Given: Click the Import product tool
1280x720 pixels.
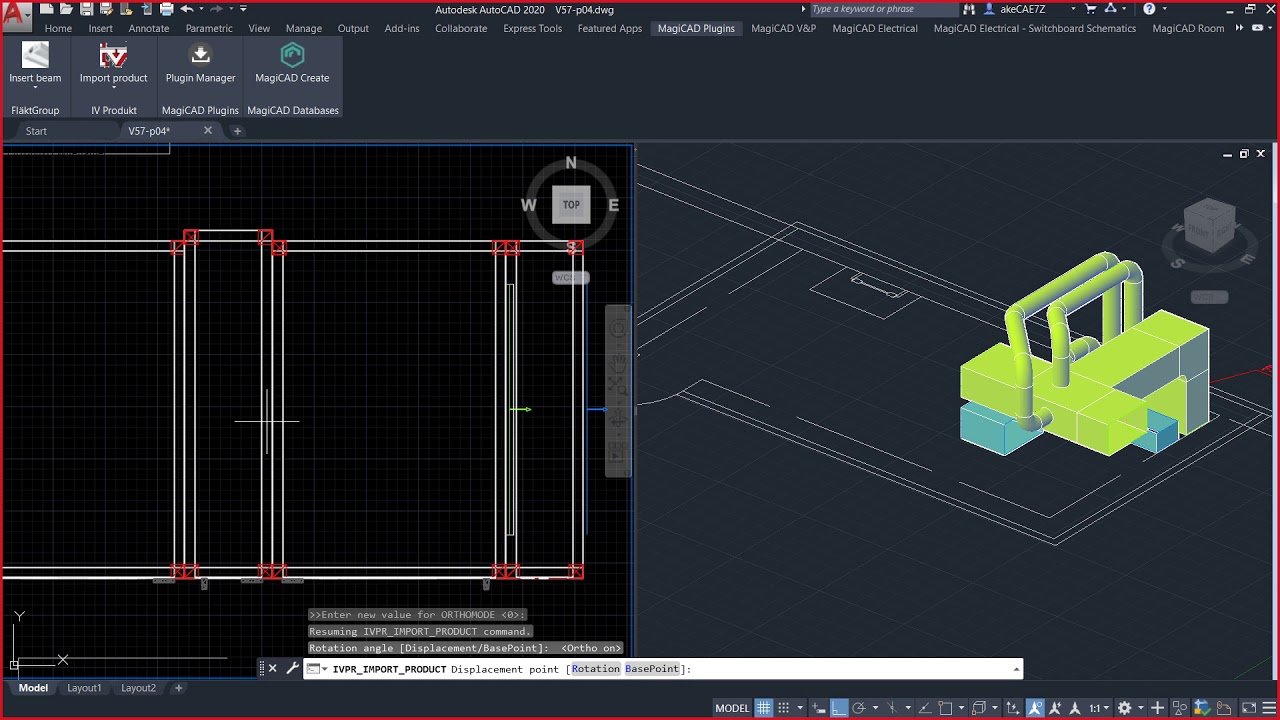Looking at the screenshot, I should (113, 64).
